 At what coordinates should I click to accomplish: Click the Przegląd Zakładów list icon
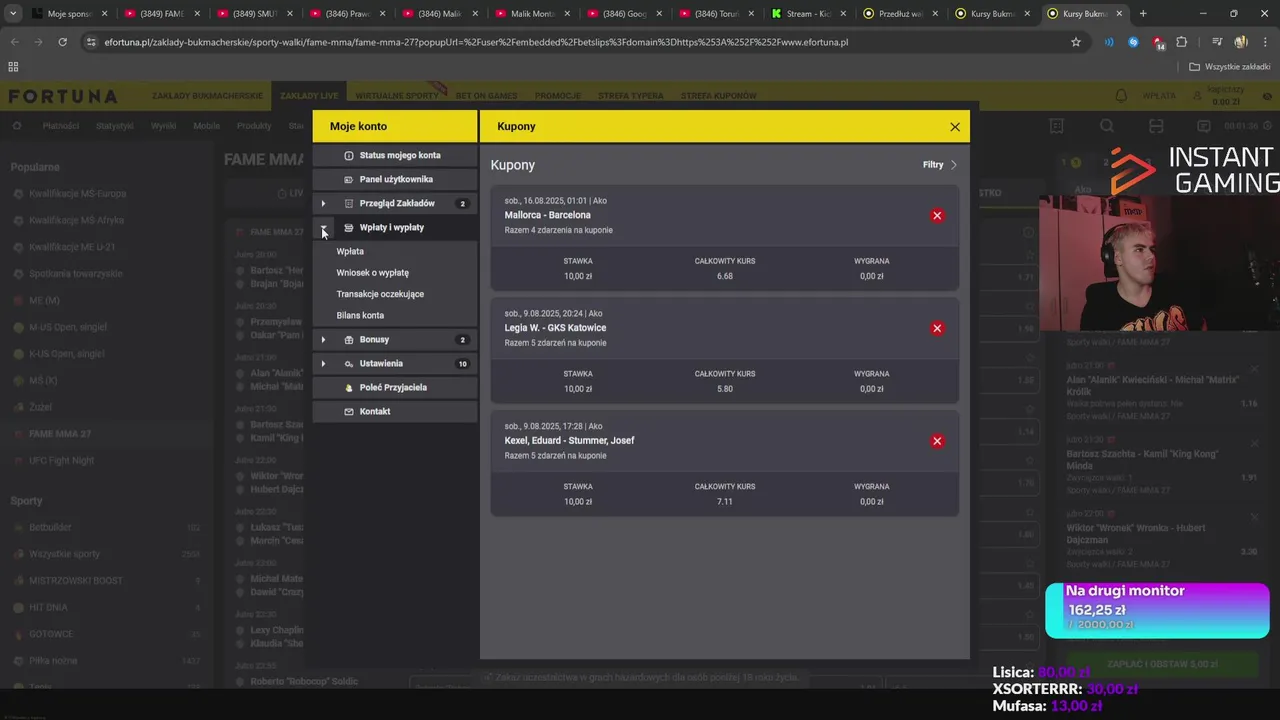(x=349, y=204)
